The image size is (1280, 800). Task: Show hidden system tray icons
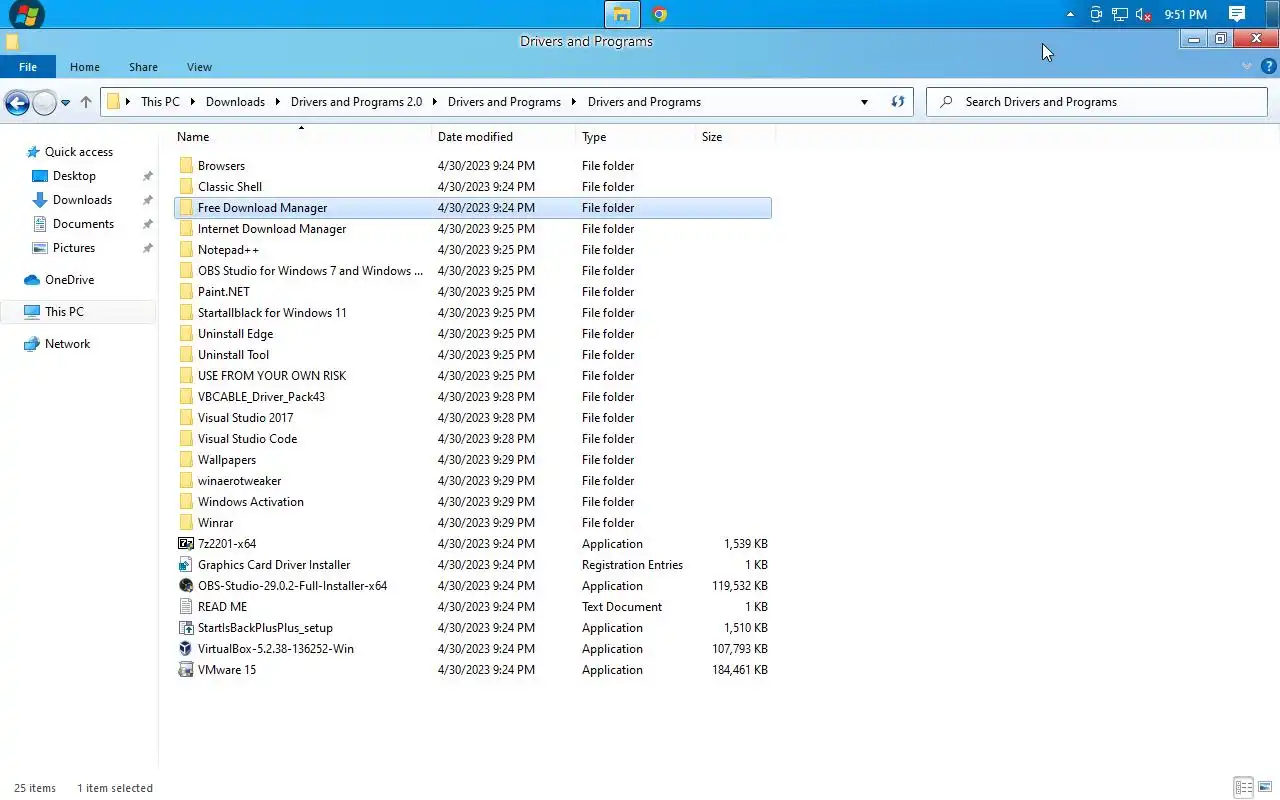(1070, 15)
